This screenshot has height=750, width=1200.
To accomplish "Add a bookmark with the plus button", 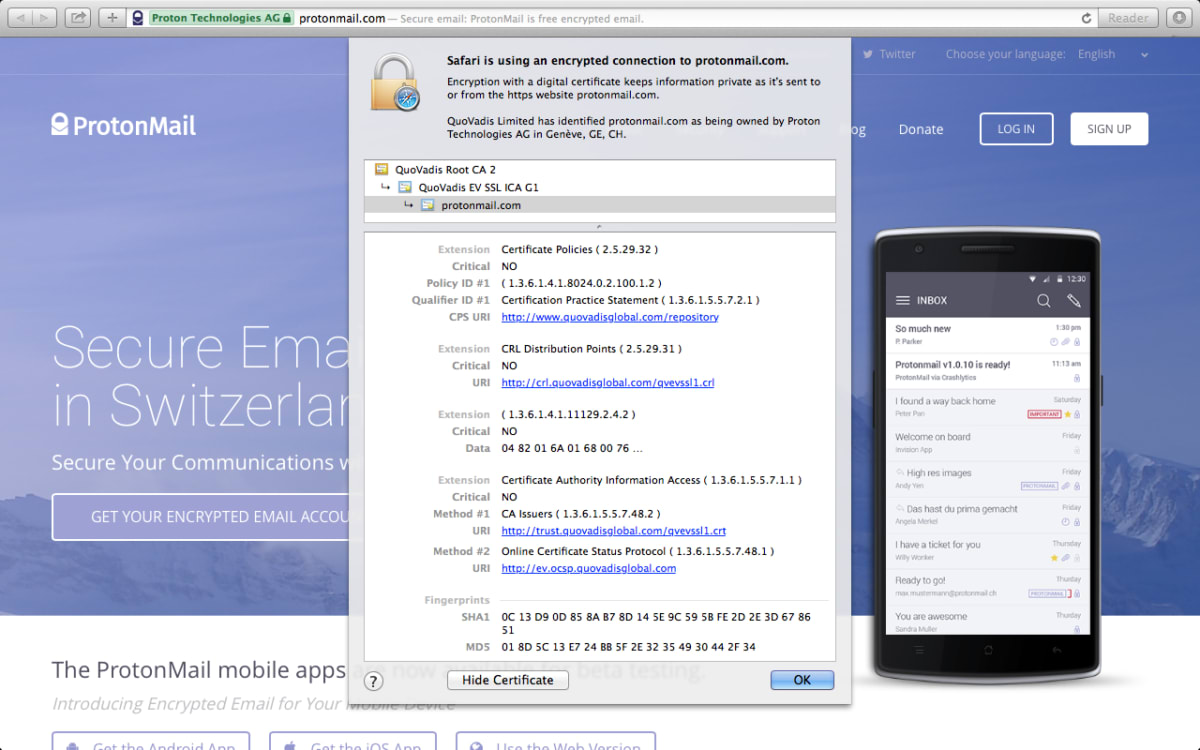I will click(x=112, y=18).
